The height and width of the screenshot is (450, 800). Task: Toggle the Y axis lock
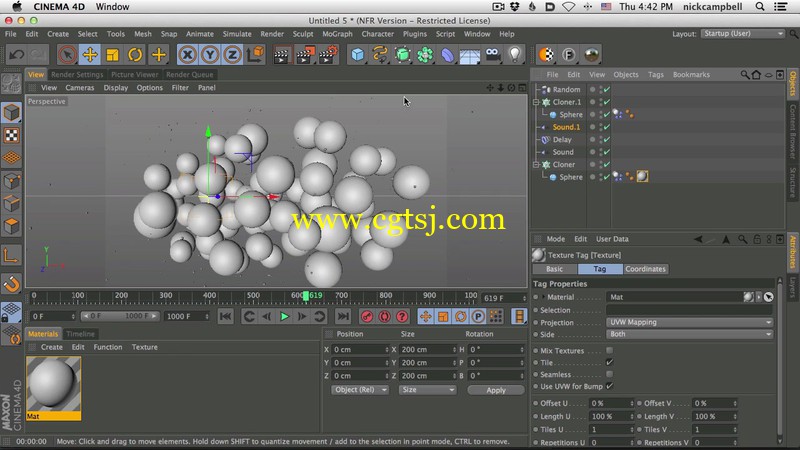point(210,55)
